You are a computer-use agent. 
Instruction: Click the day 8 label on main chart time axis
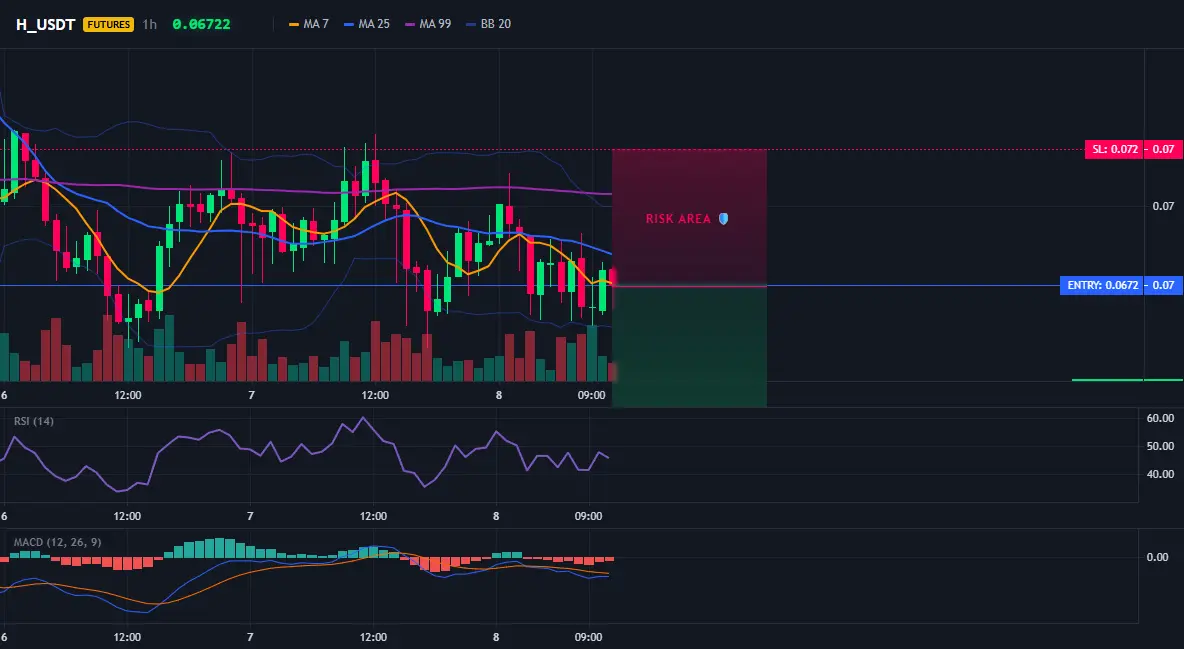(x=498, y=395)
